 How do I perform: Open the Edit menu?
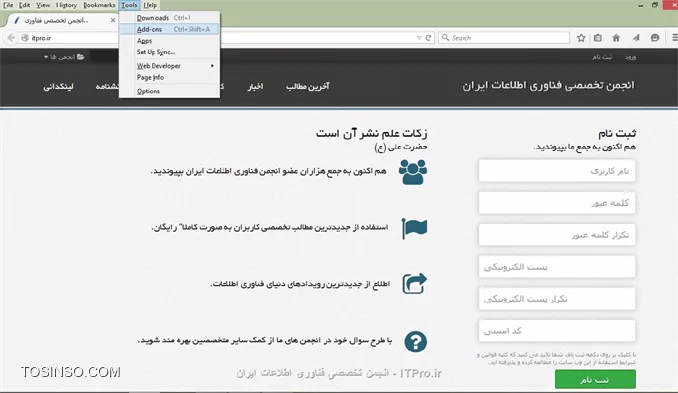24,5
